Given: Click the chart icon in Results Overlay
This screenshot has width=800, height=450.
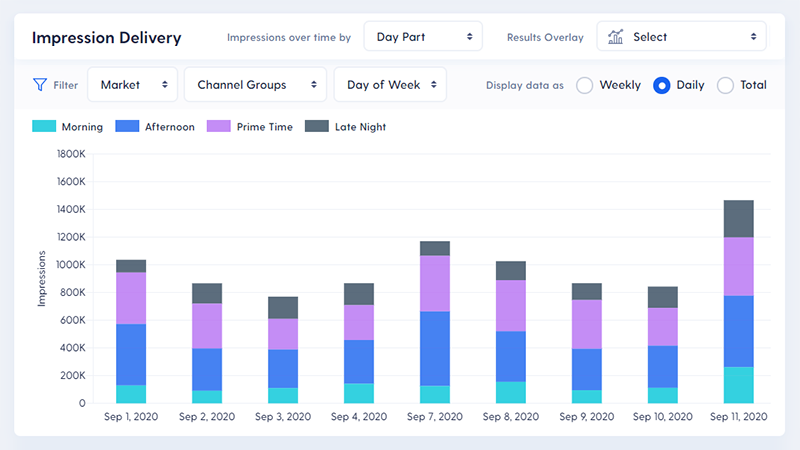Looking at the screenshot, I should pyautogui.click(x=616, y=37).
